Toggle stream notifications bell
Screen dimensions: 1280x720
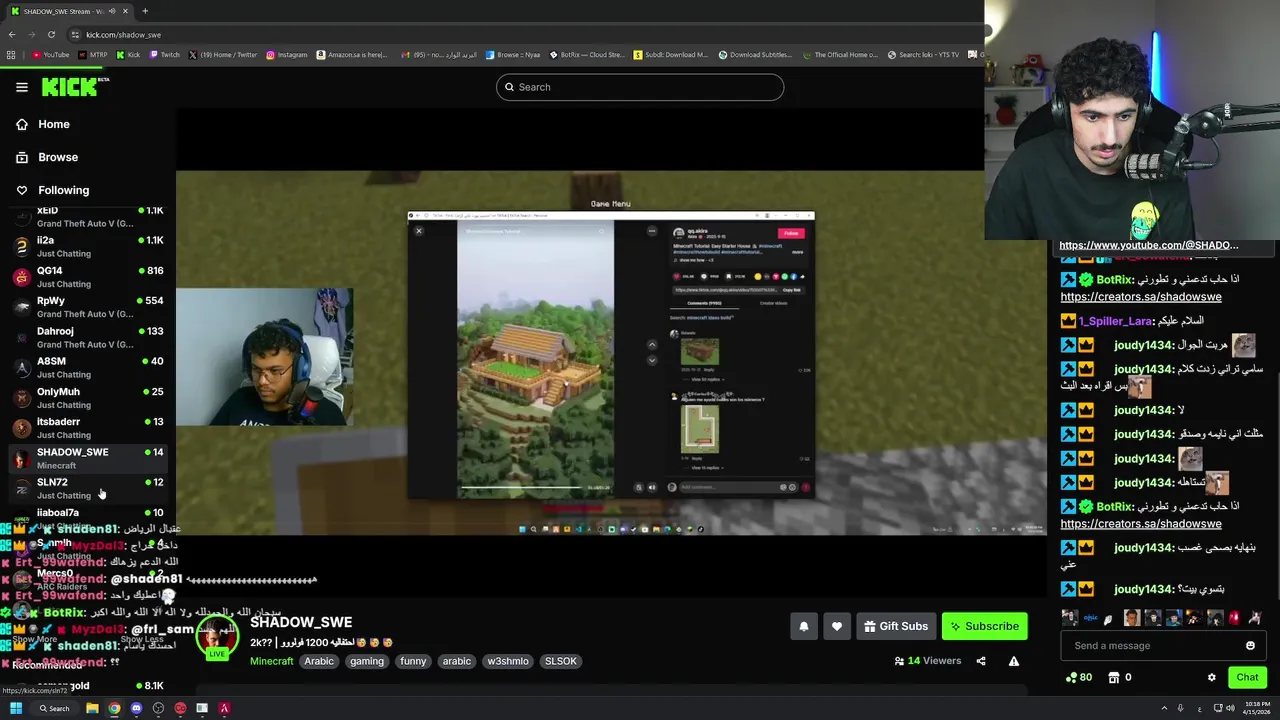pyautogui.click(x=804, y=626)
